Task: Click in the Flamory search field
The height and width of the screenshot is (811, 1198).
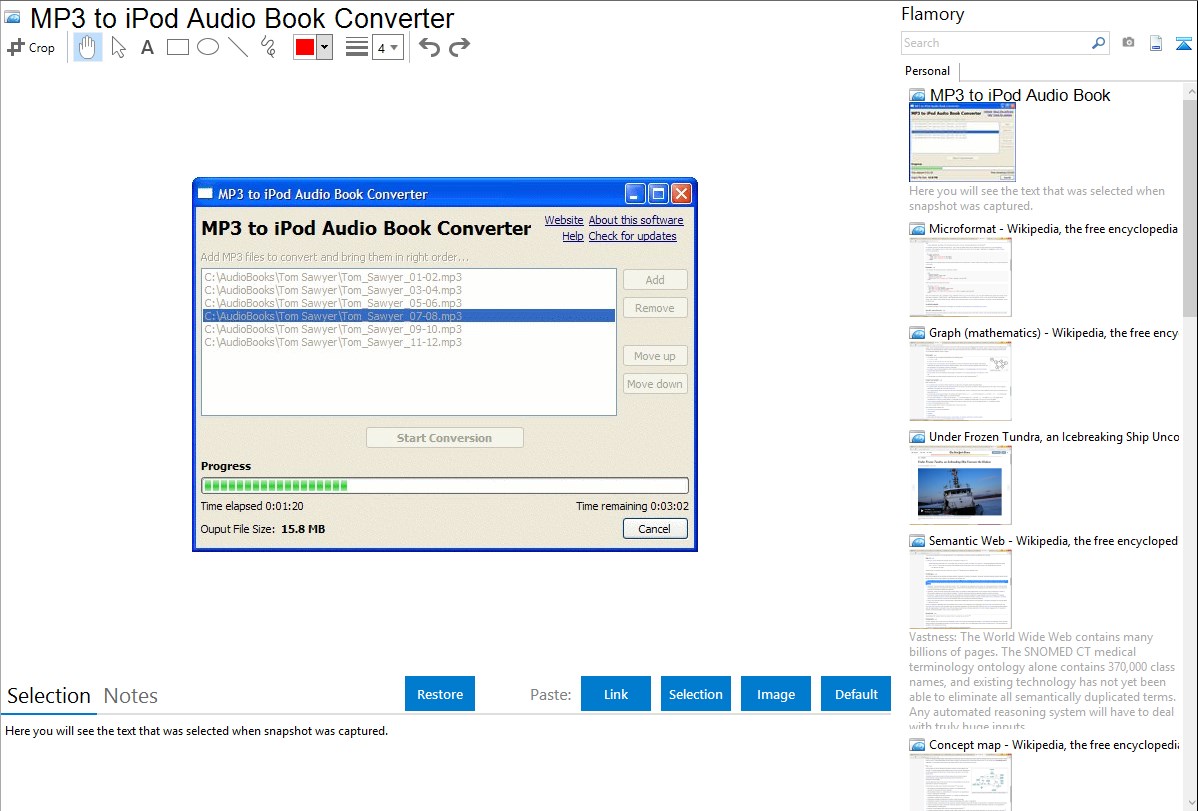Action: pyautogui.click(x=995, y=43)
